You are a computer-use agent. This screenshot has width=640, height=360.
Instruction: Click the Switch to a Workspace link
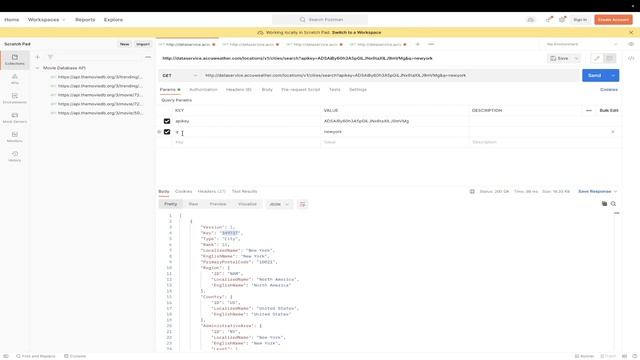click(356, 32)
